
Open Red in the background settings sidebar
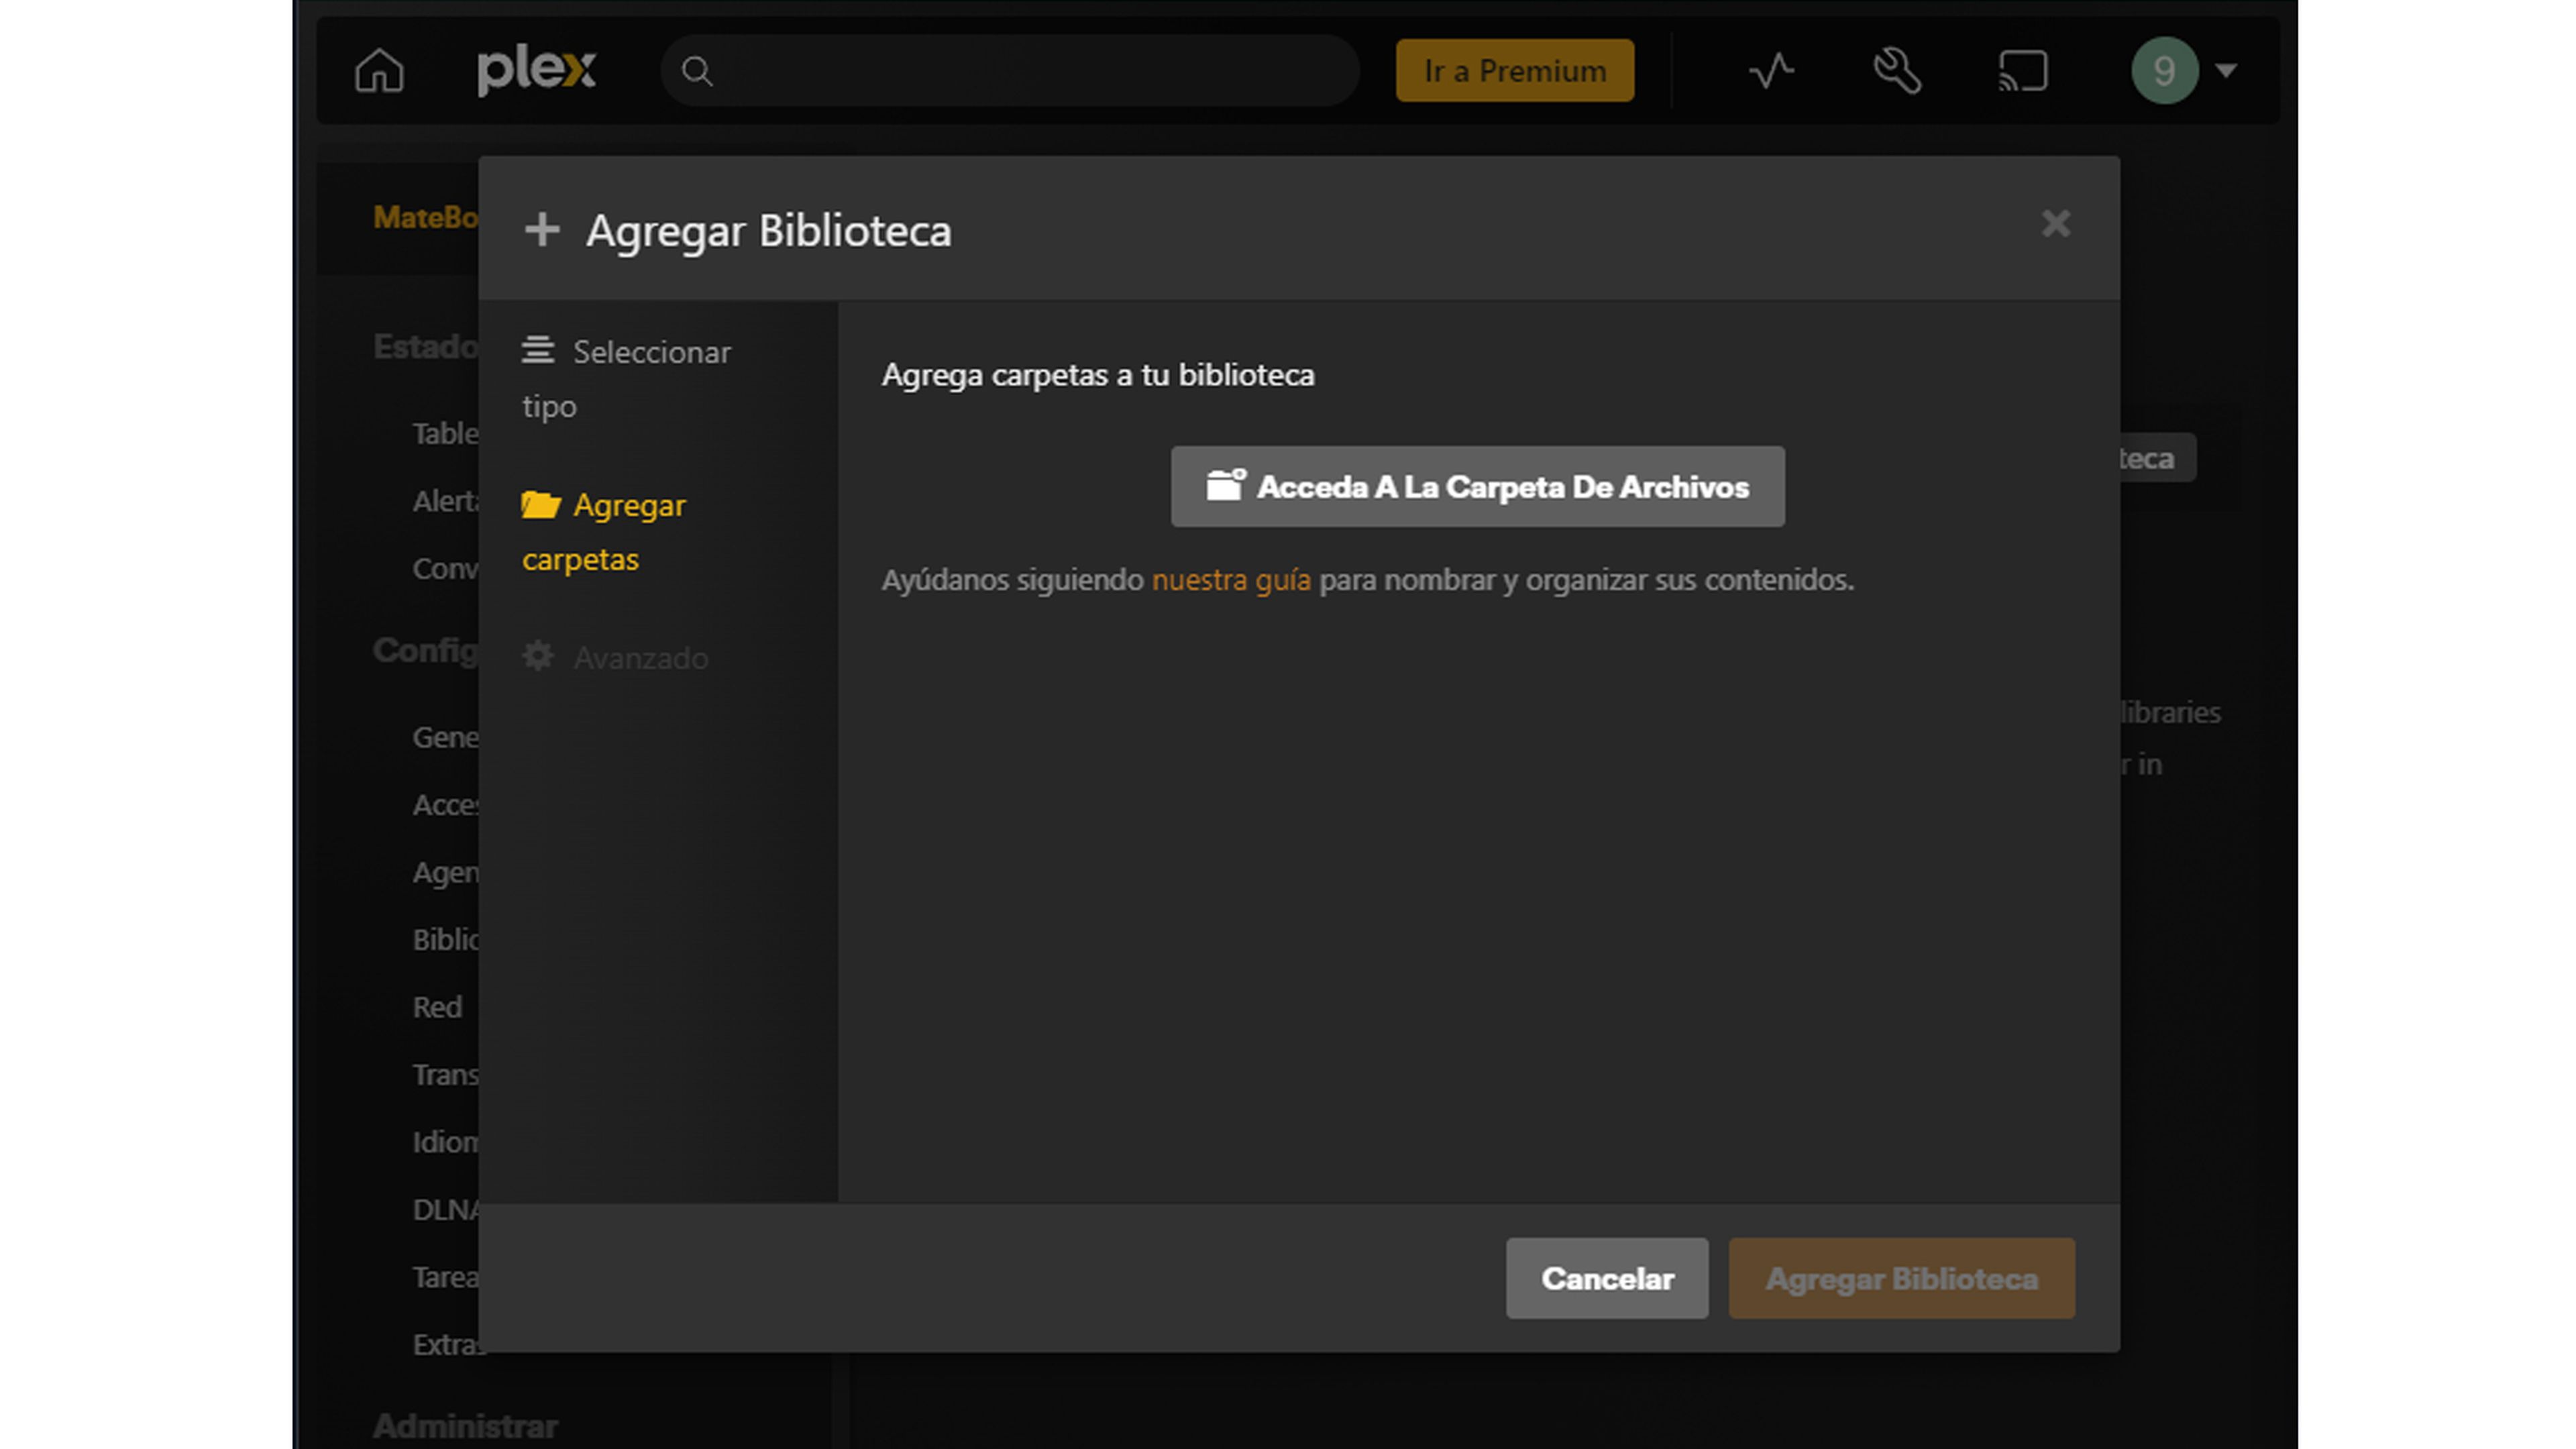(x=437, y=1007)
